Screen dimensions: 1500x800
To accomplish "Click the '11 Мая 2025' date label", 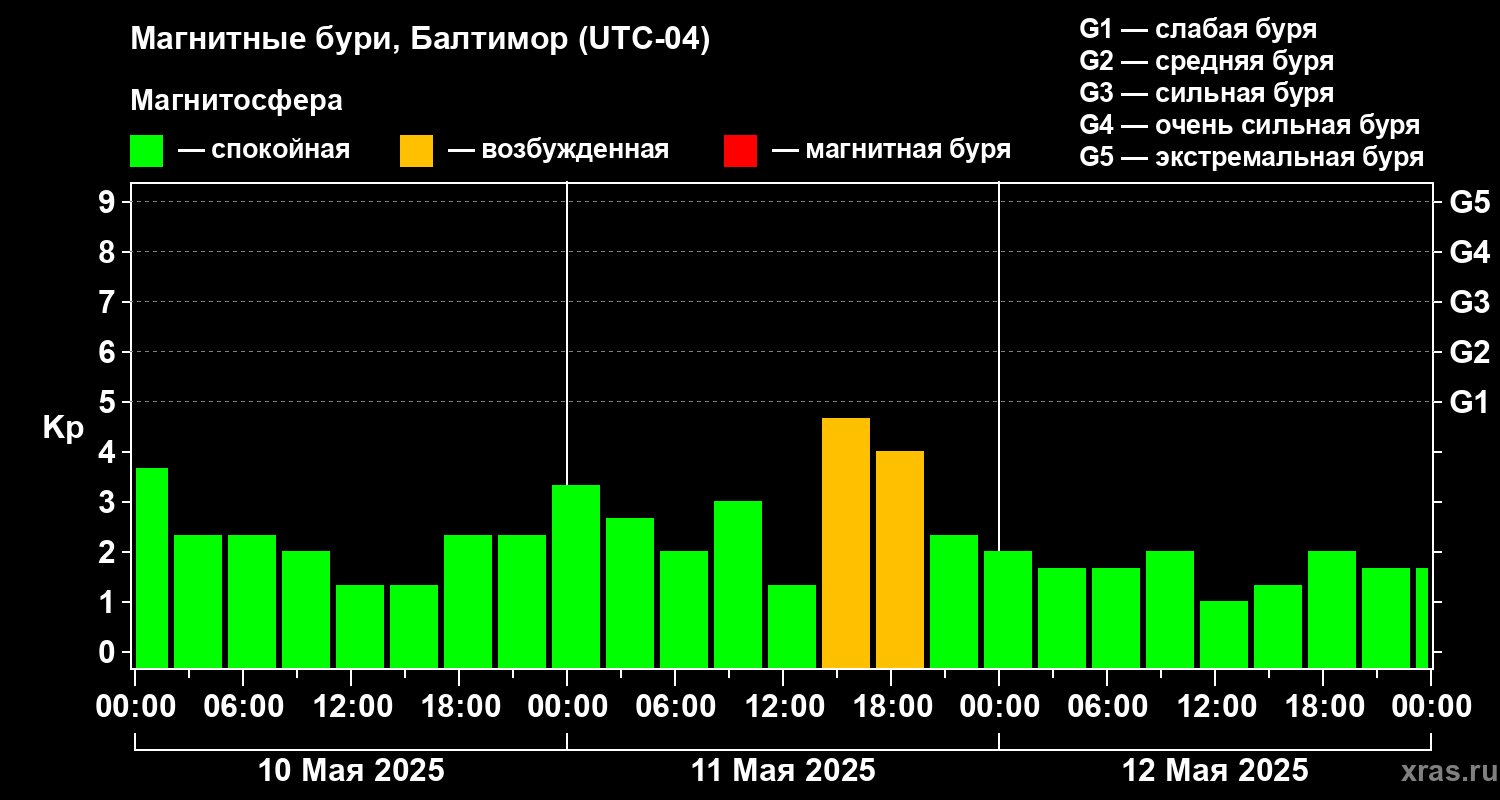I will (x=783, y=771).
